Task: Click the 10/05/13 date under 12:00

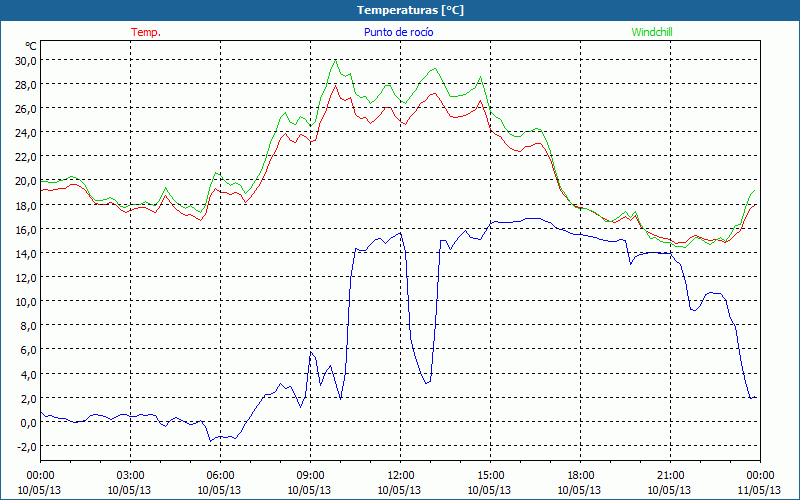Action: pos(399,490)
